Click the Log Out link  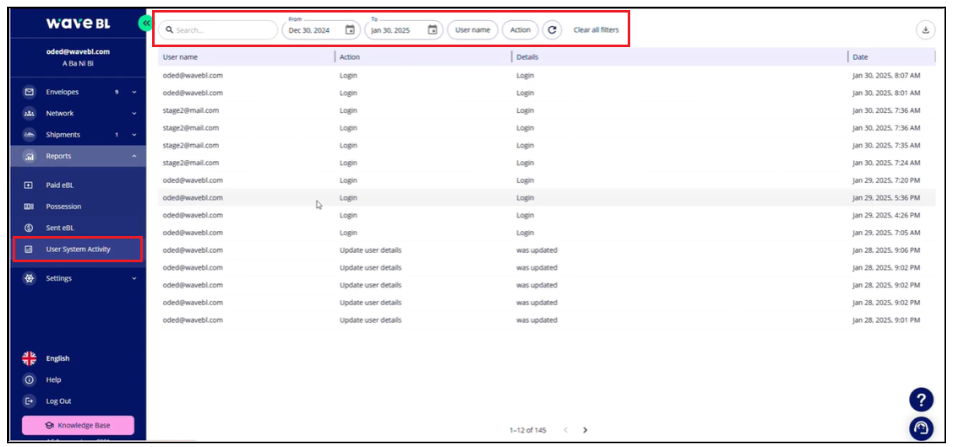pyautogui.click(x=58, y=401)
